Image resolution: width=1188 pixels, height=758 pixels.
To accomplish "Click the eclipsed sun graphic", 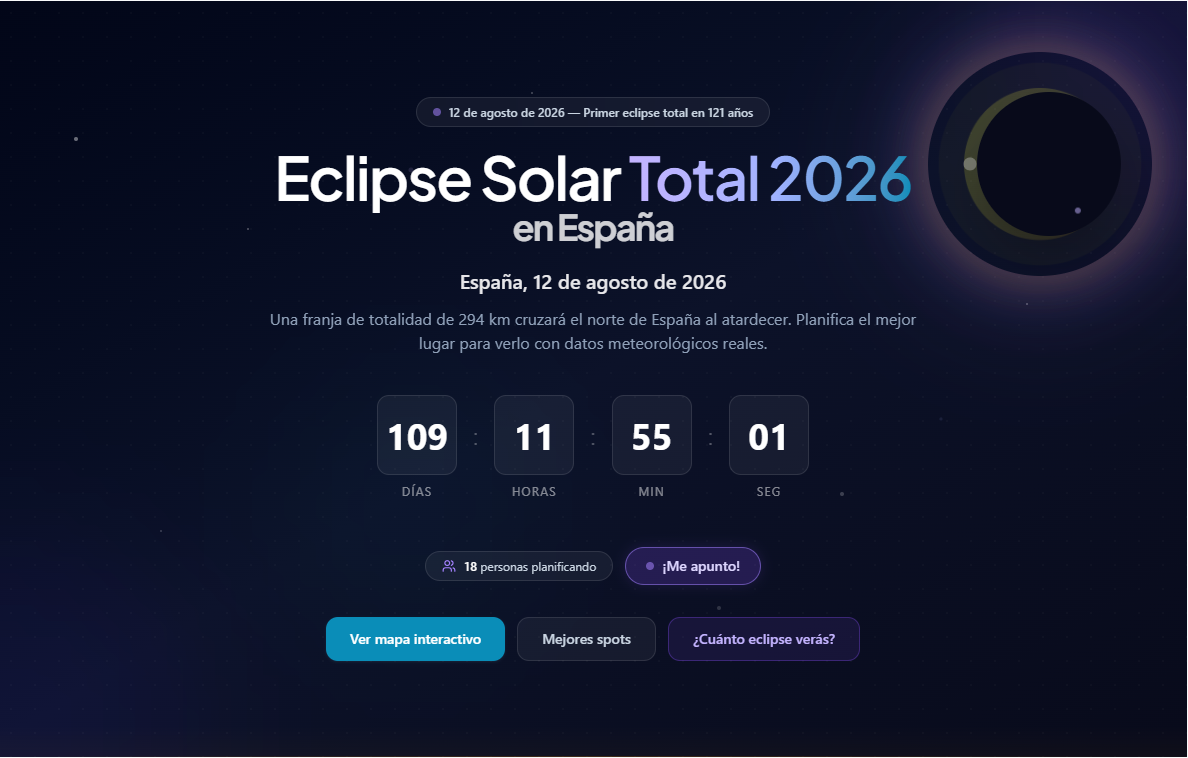I will coord(1040,164).
